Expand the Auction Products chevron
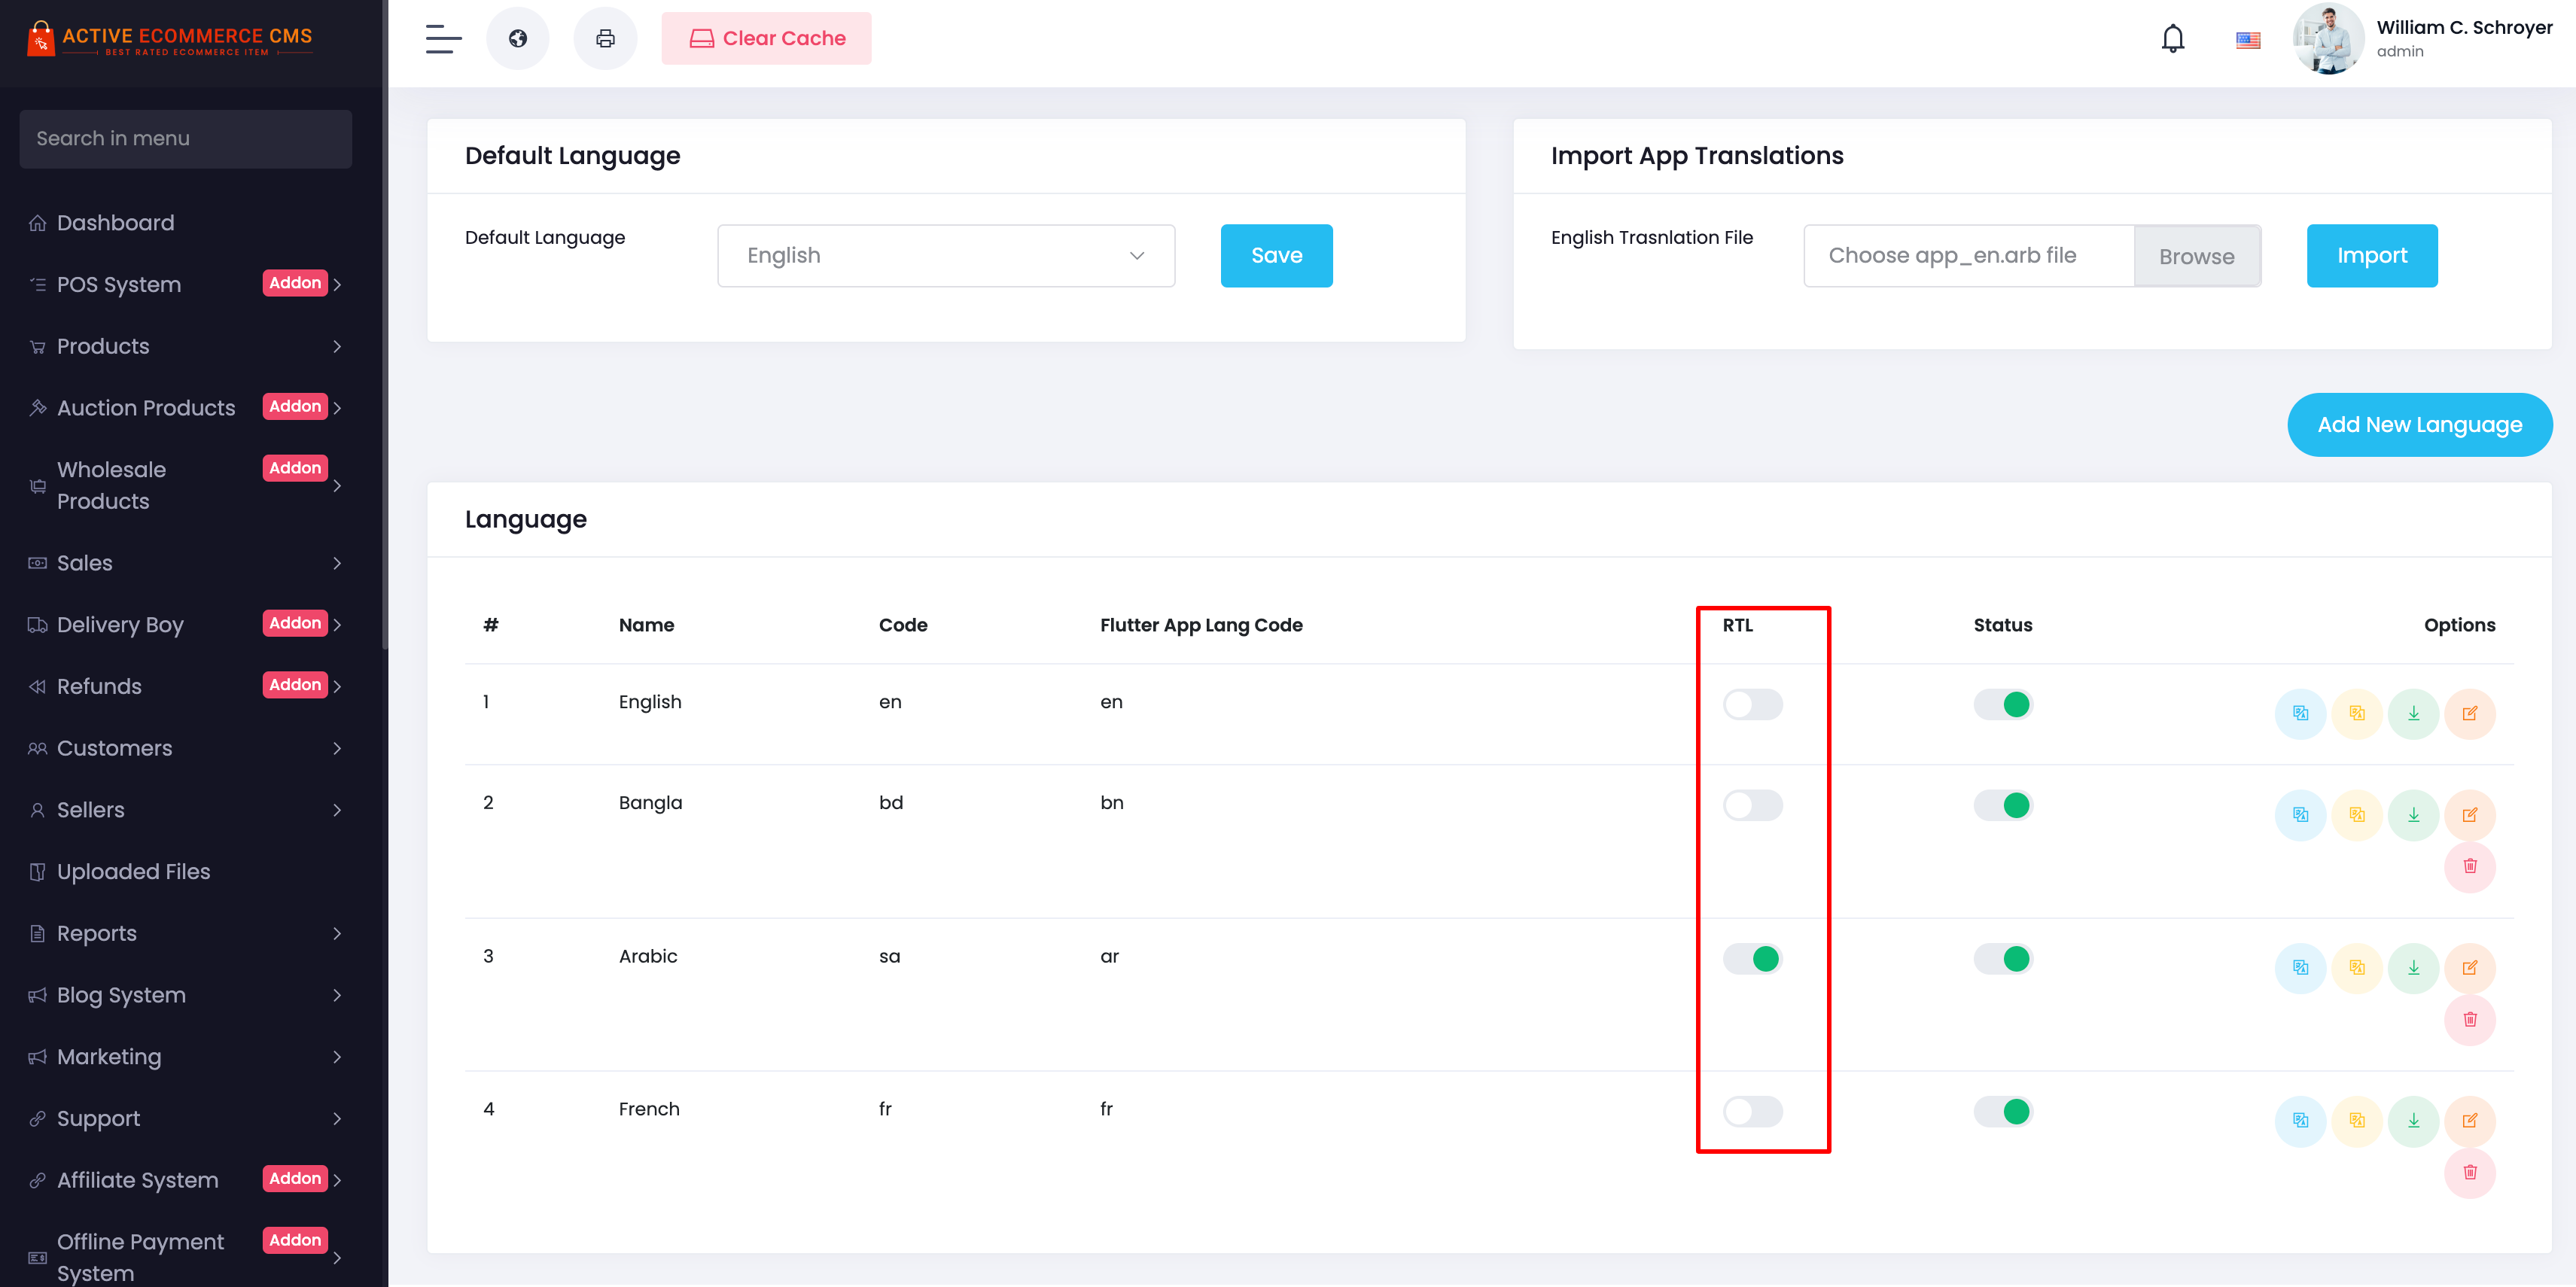The image size is (2576, 1287). point(337,408)
